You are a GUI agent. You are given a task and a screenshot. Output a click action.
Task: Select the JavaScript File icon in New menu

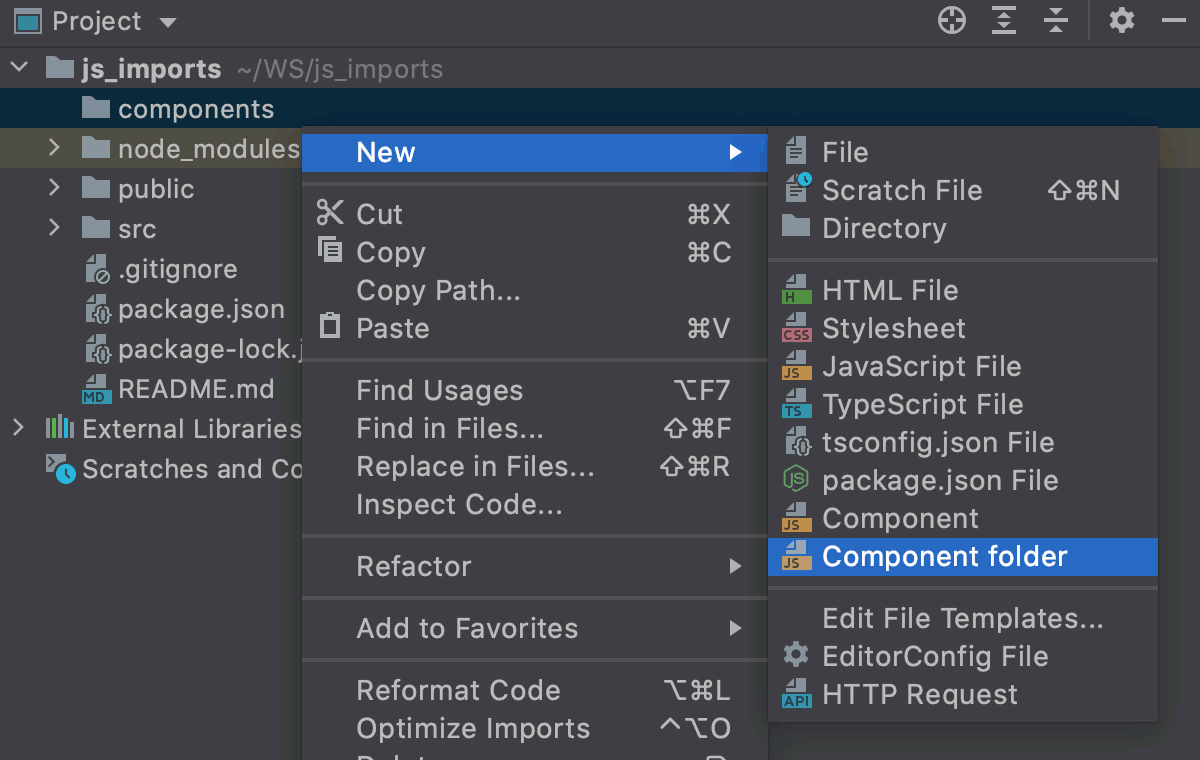pyautogui.click(x=797, y=367)
